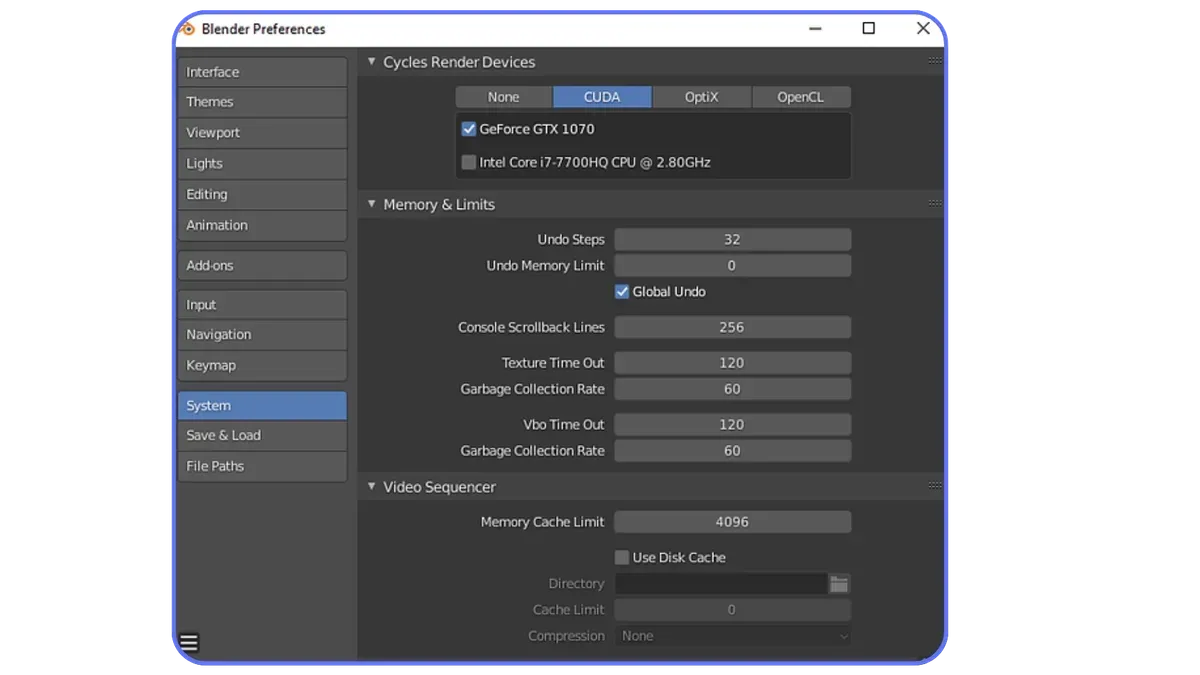
Task: Collapse the Cycles Render Devices panel
Action: pyautogui.click(x=372, y=62)
